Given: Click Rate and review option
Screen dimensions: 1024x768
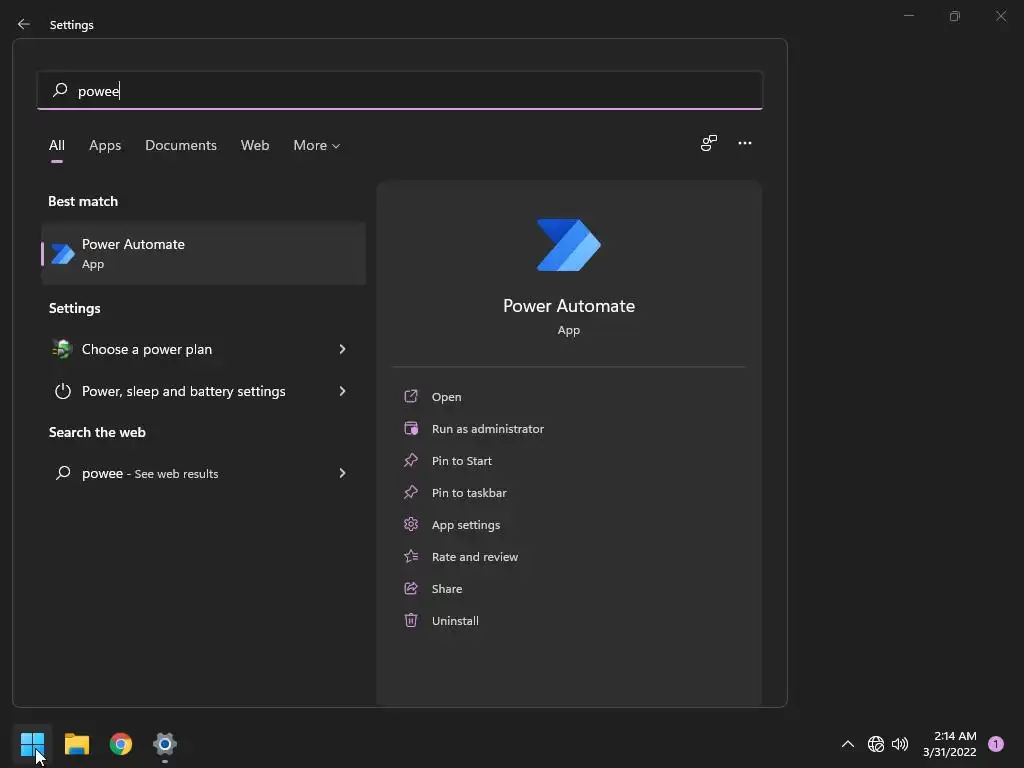Looking at the screenshot, I should point(475,556).
